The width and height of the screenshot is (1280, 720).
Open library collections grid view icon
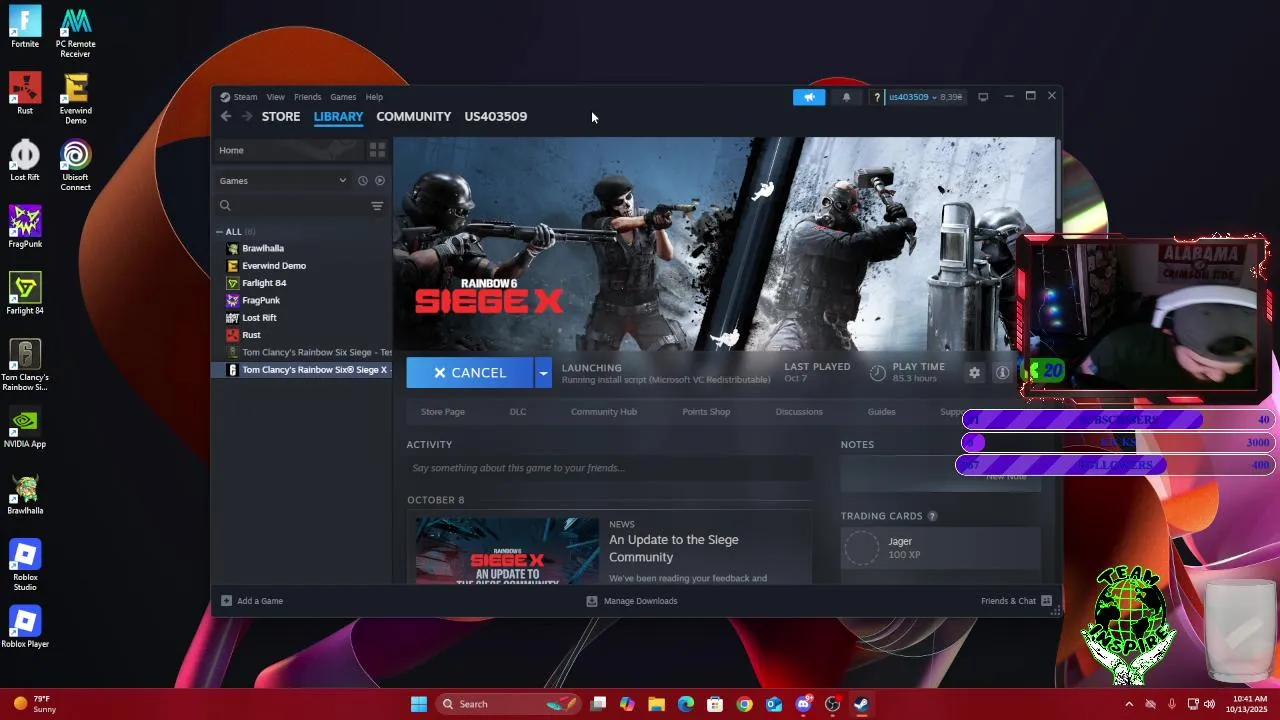tap(377, 150)
